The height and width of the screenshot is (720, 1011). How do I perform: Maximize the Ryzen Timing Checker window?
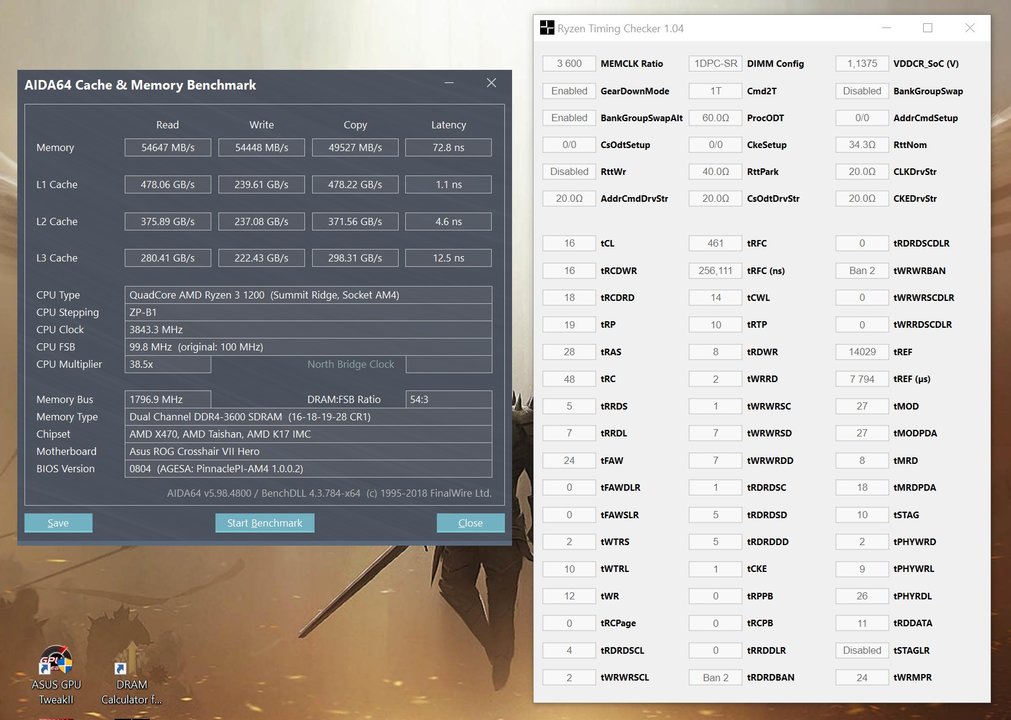(927, 28)
